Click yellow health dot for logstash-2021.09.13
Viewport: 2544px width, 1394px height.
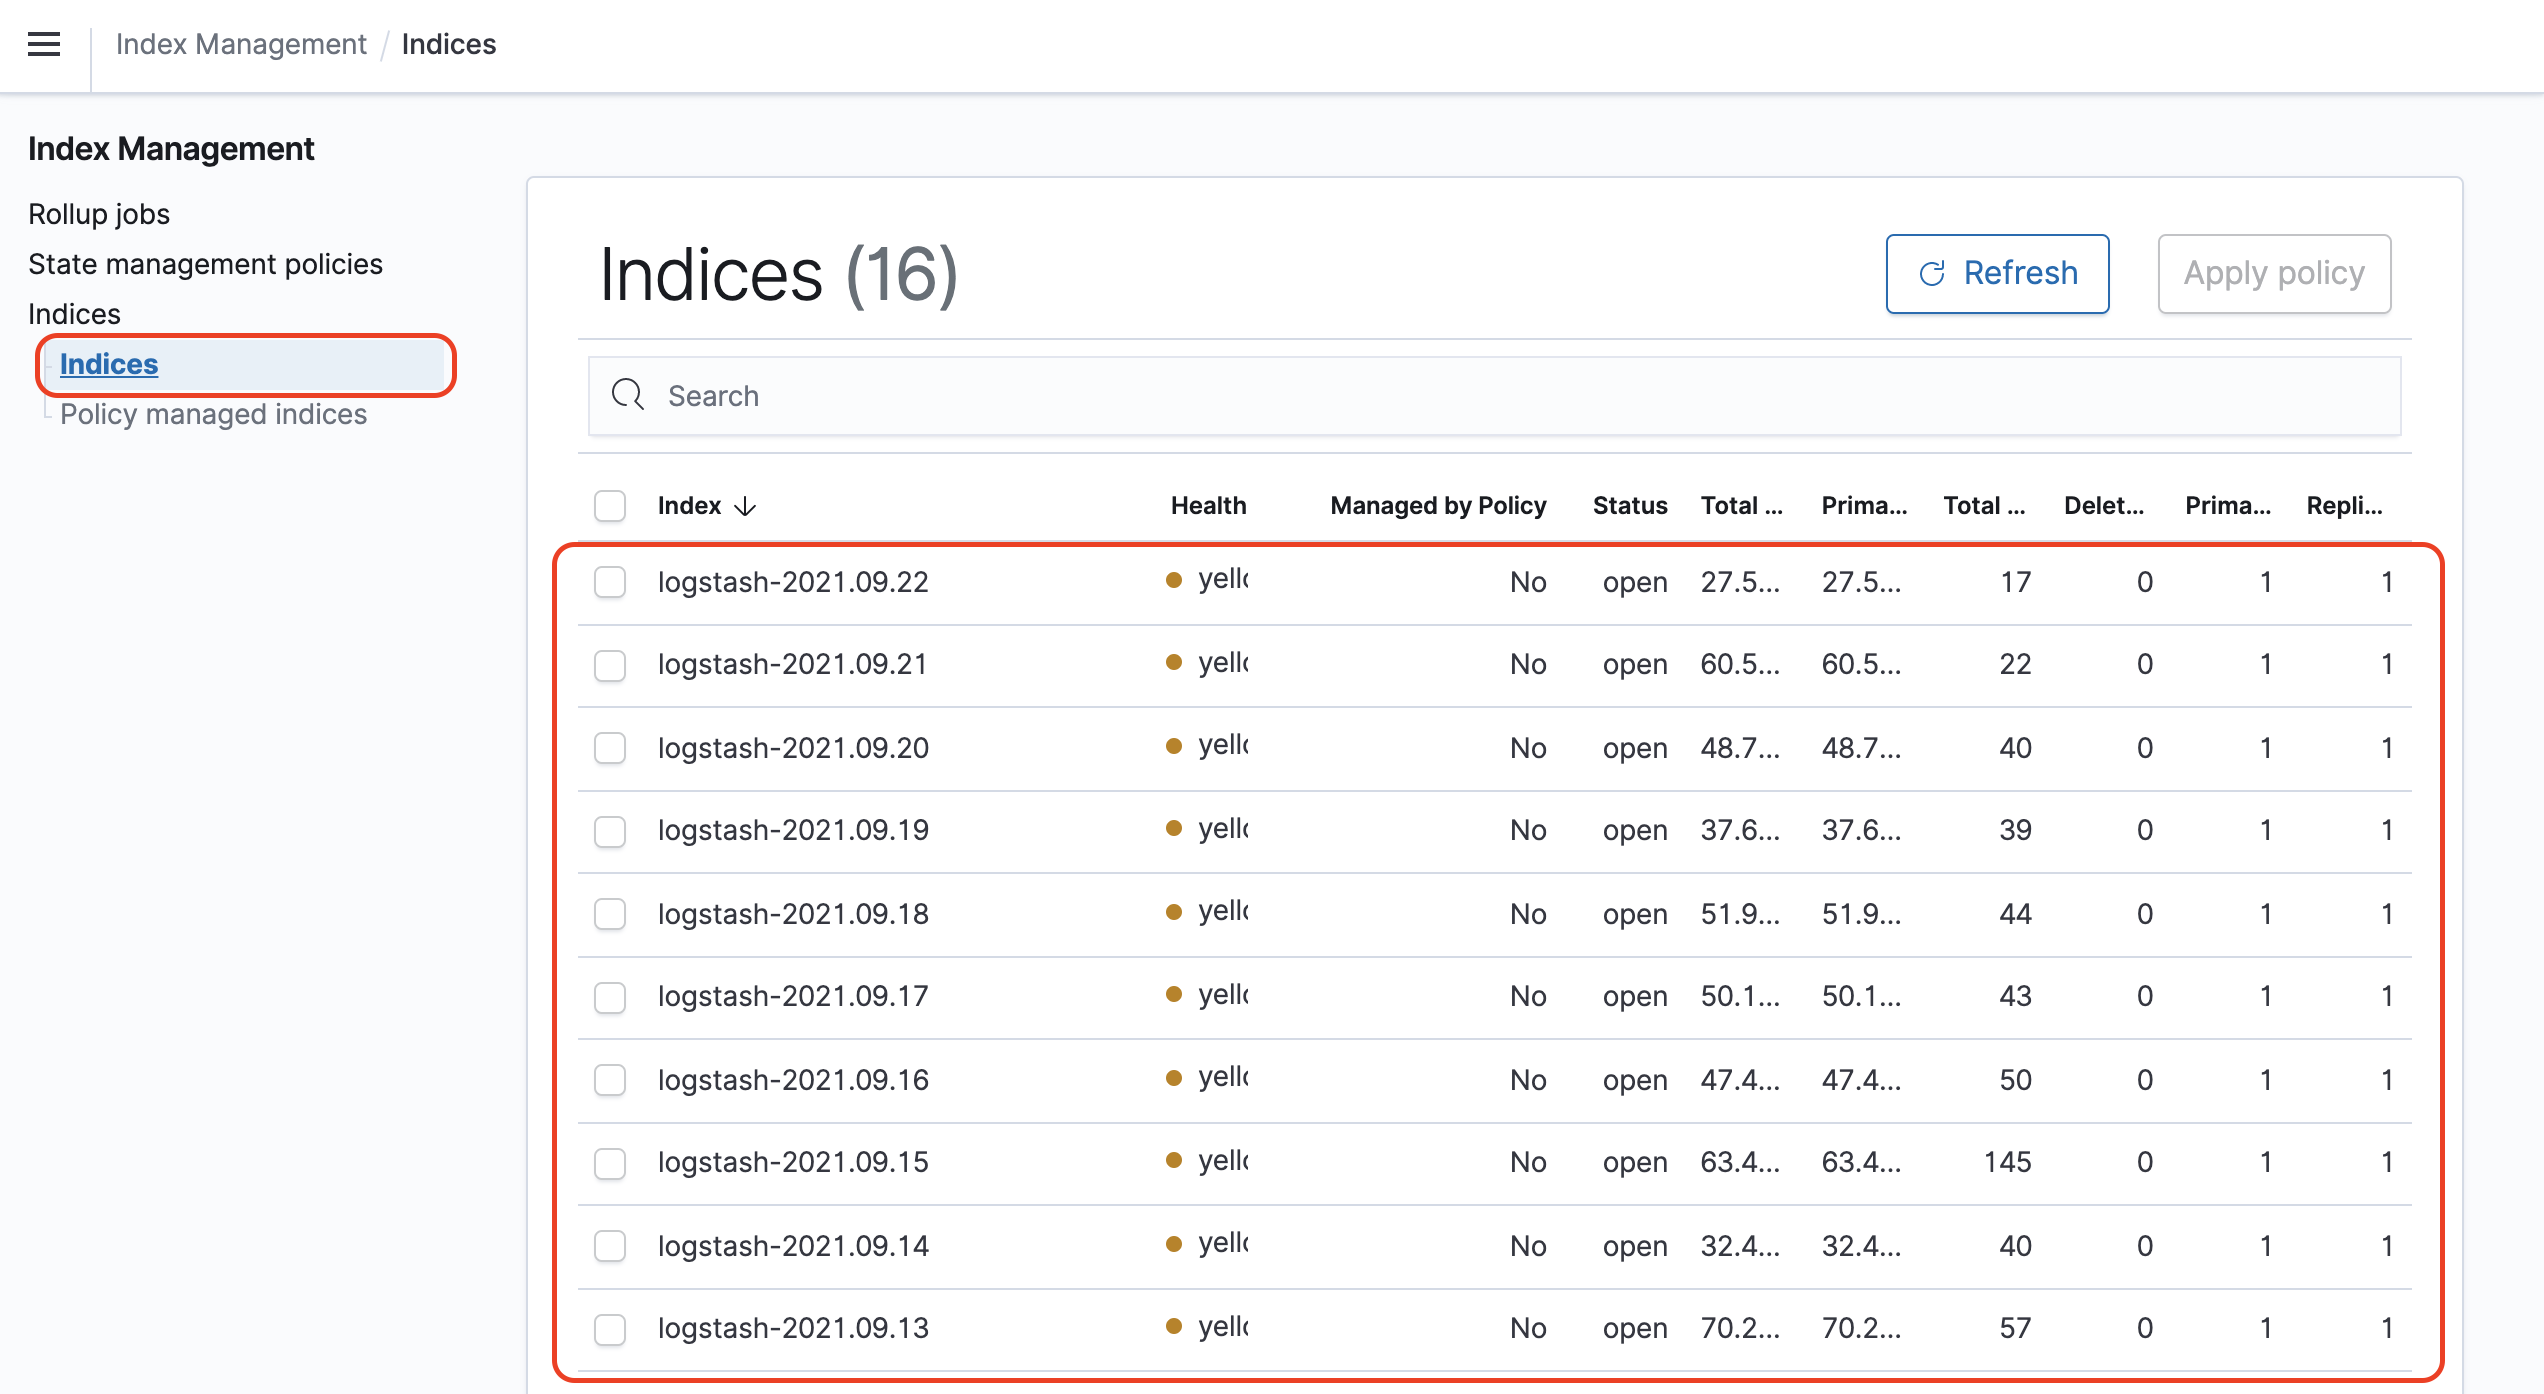[x=1174, y=1326]
